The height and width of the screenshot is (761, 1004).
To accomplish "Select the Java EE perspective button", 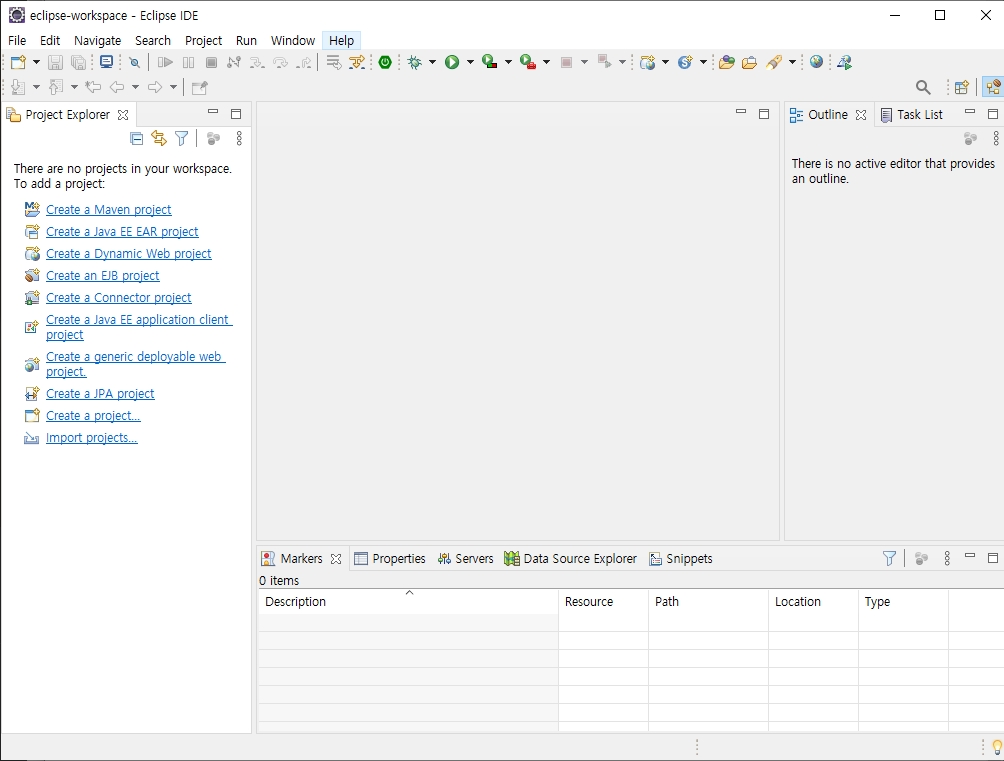I will (x=993, y=87).
